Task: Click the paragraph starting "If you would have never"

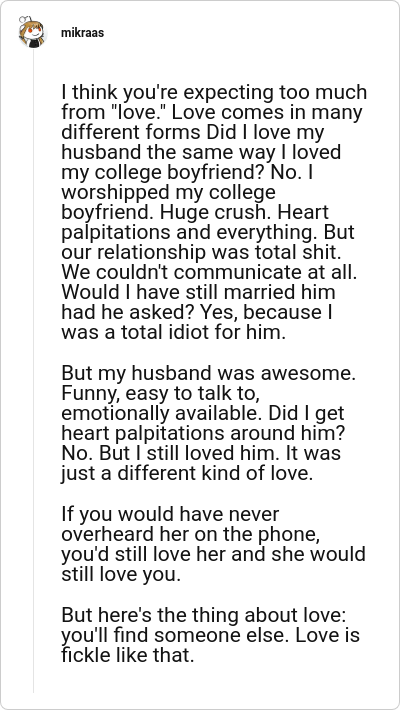Action: pyautogui.click(x=213, y=544)
